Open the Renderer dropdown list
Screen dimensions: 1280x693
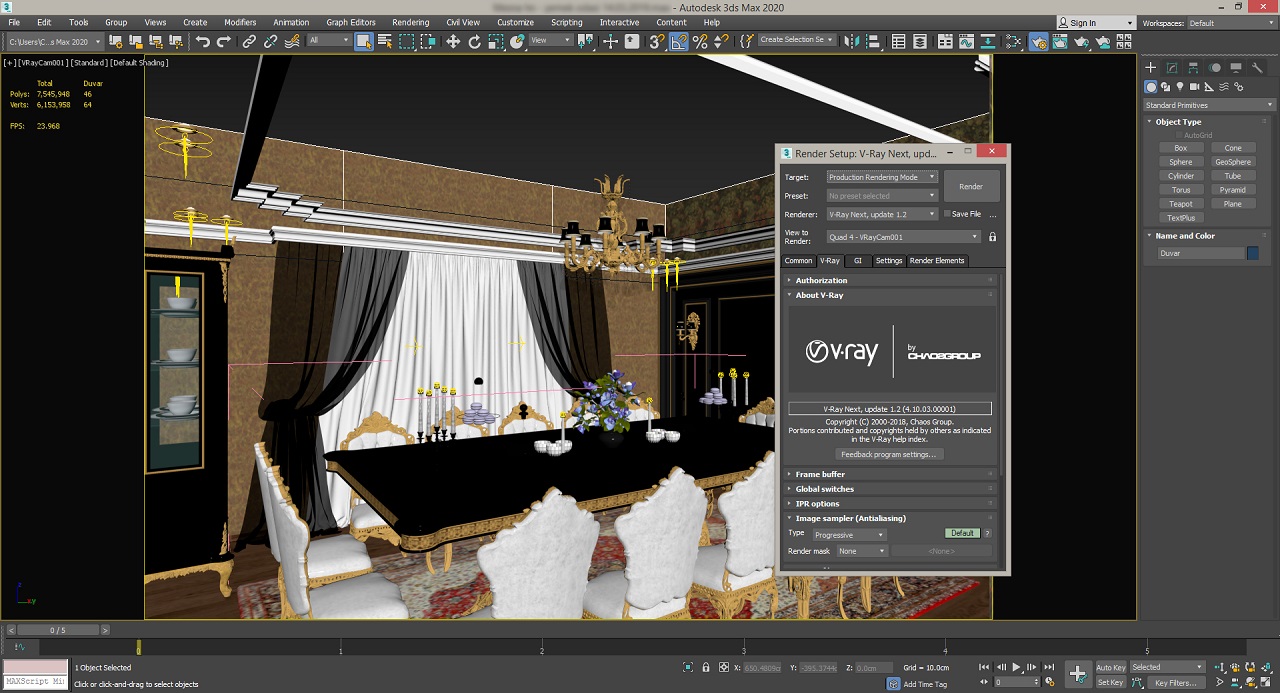881,214
